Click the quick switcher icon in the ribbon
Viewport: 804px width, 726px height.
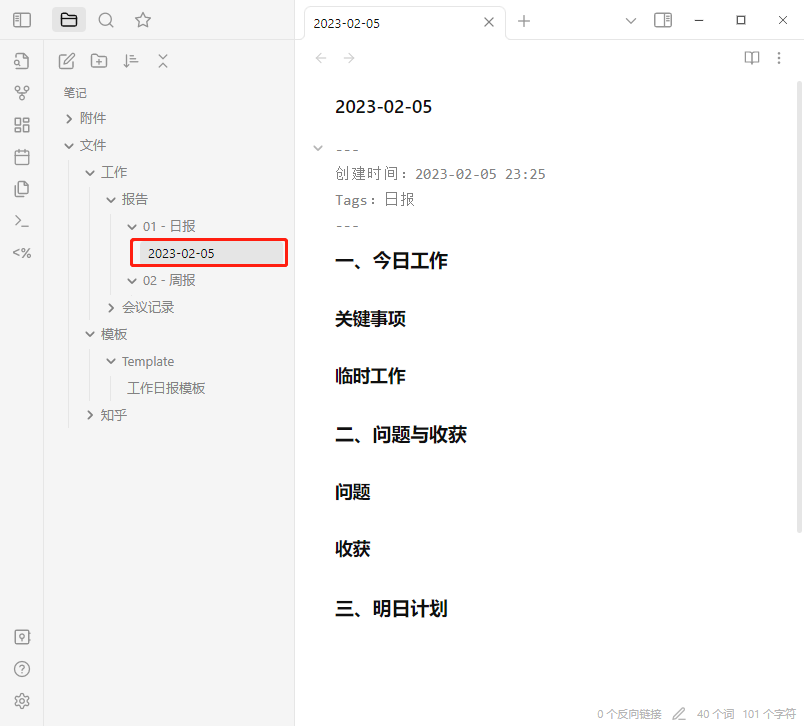(x=22, y=61)
